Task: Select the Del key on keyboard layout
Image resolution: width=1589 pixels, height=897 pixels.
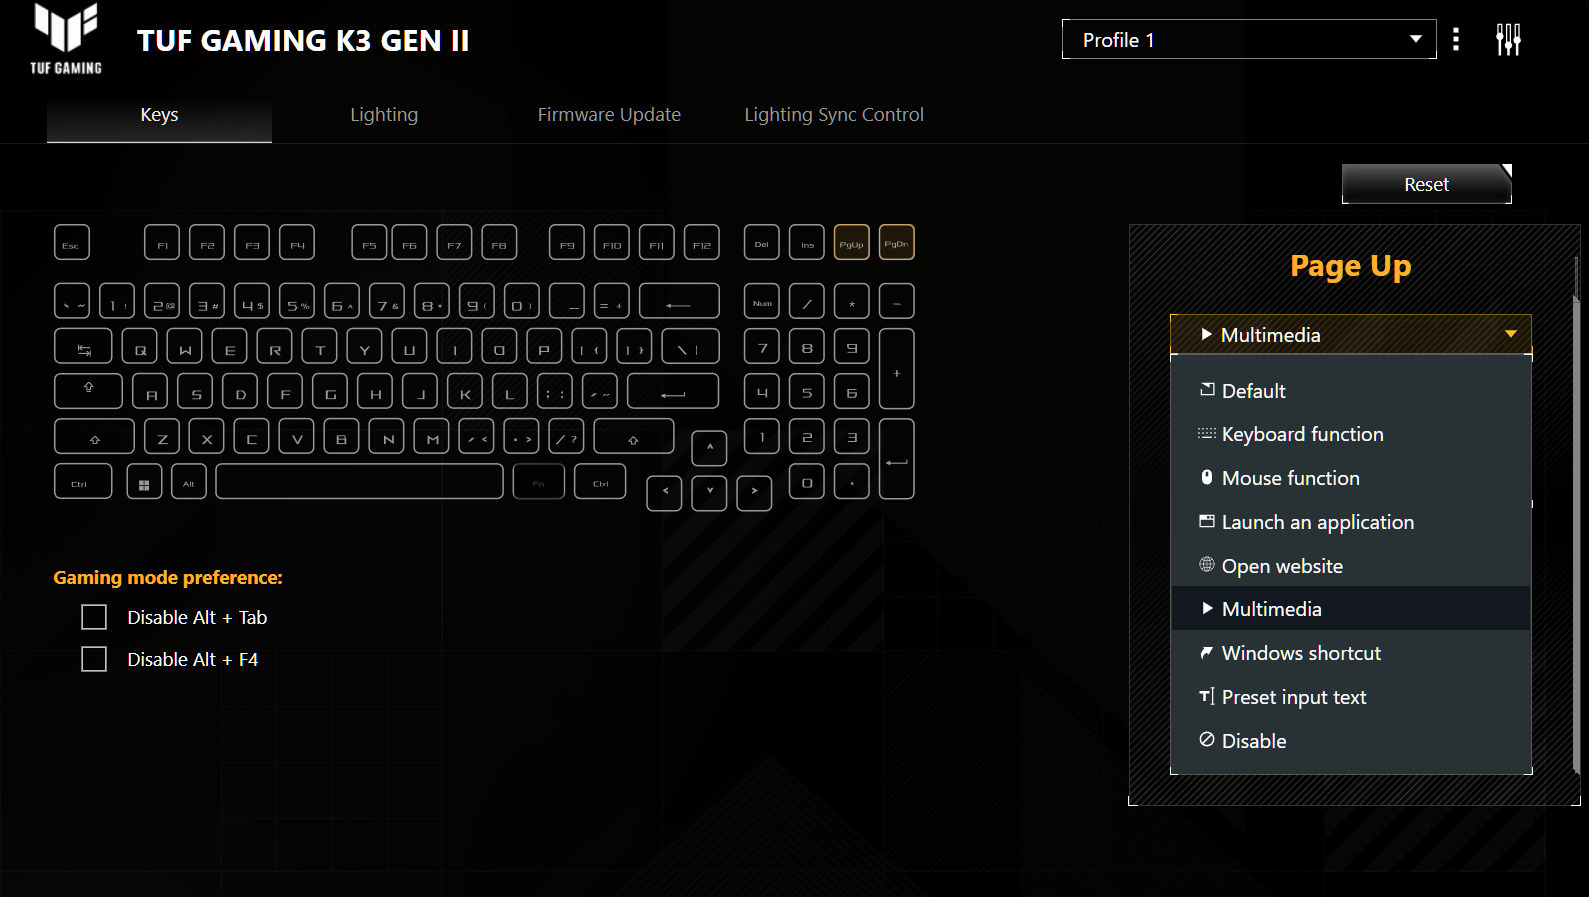Action: (762, 243)
